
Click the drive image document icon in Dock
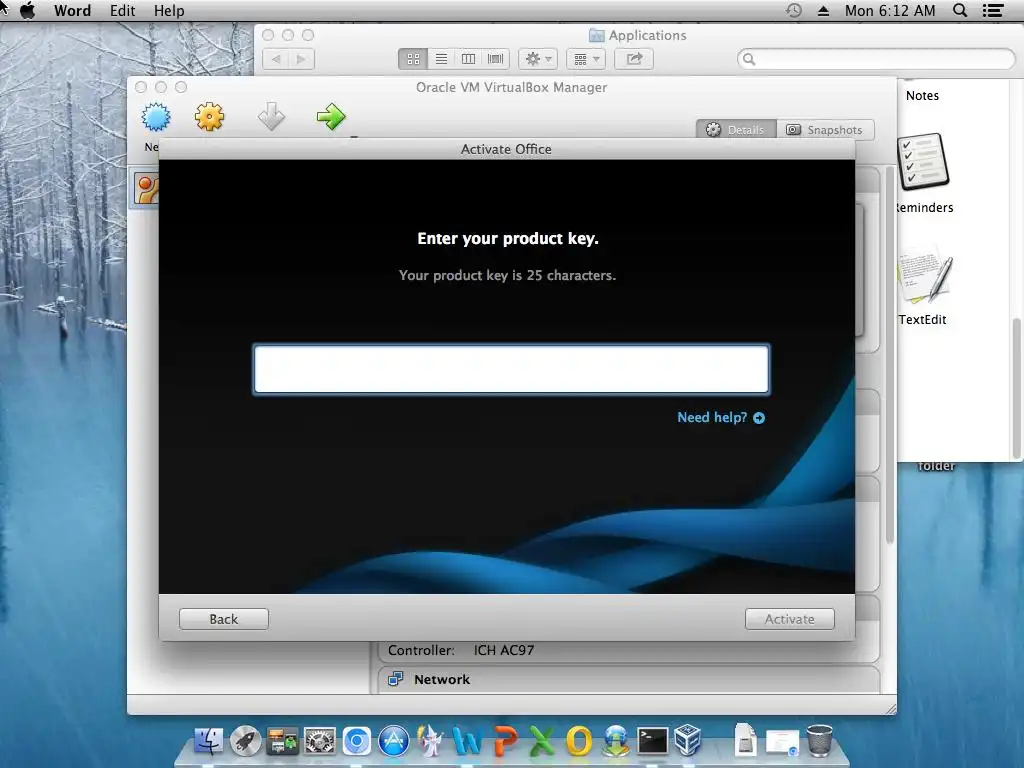point(745,740)
